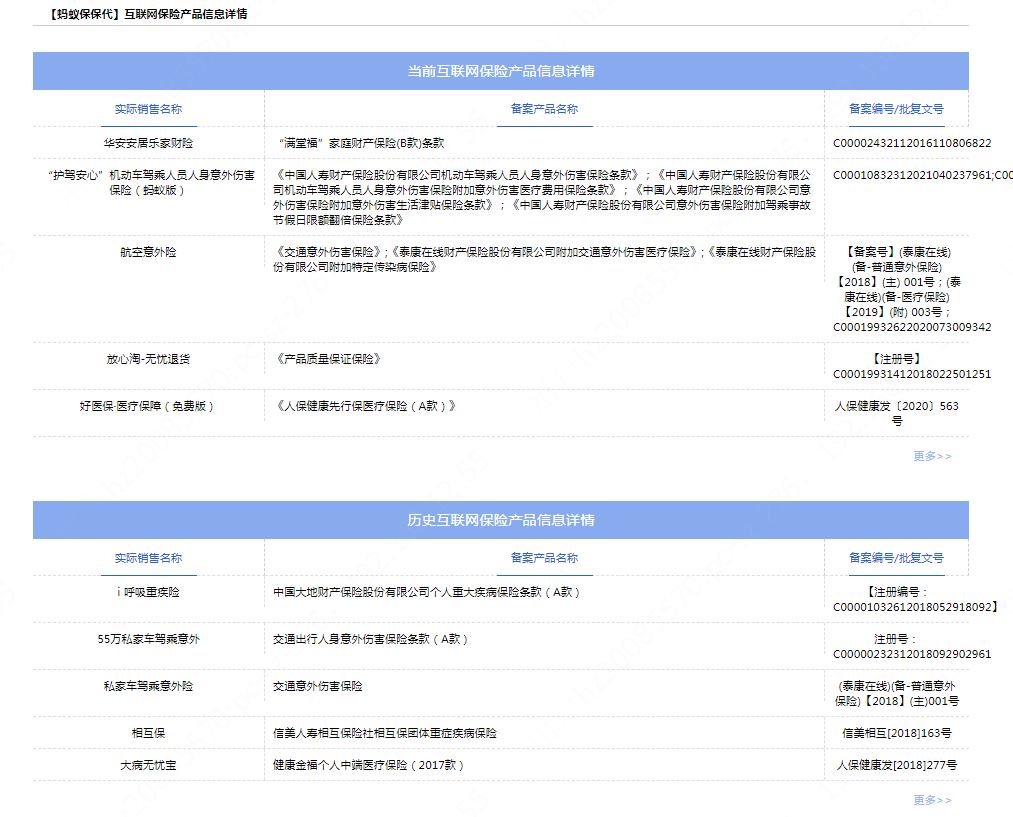The width and height of the screenshot is (1013, 817).
Task: Click the 55万私家车驾乘意外 product name
Action: coord(149,639)
